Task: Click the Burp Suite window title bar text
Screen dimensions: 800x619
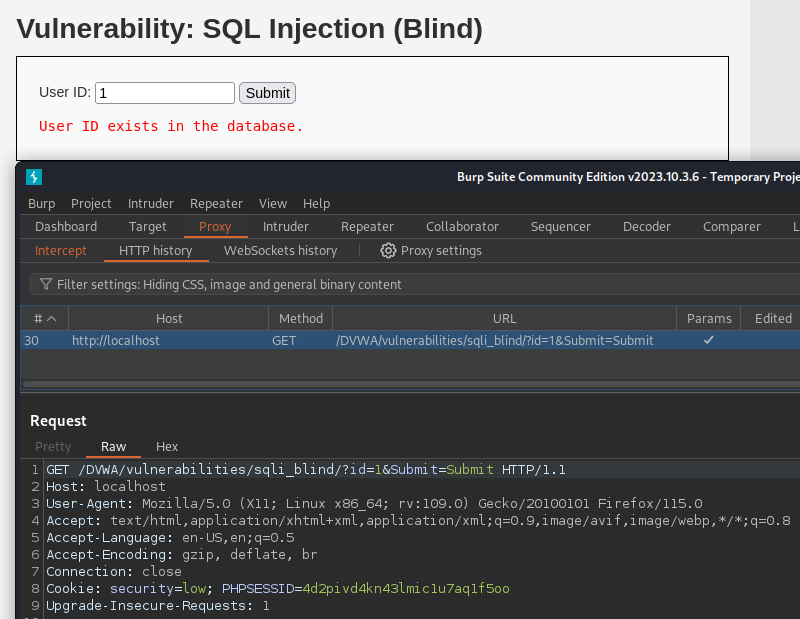Action: coord(628,177)
